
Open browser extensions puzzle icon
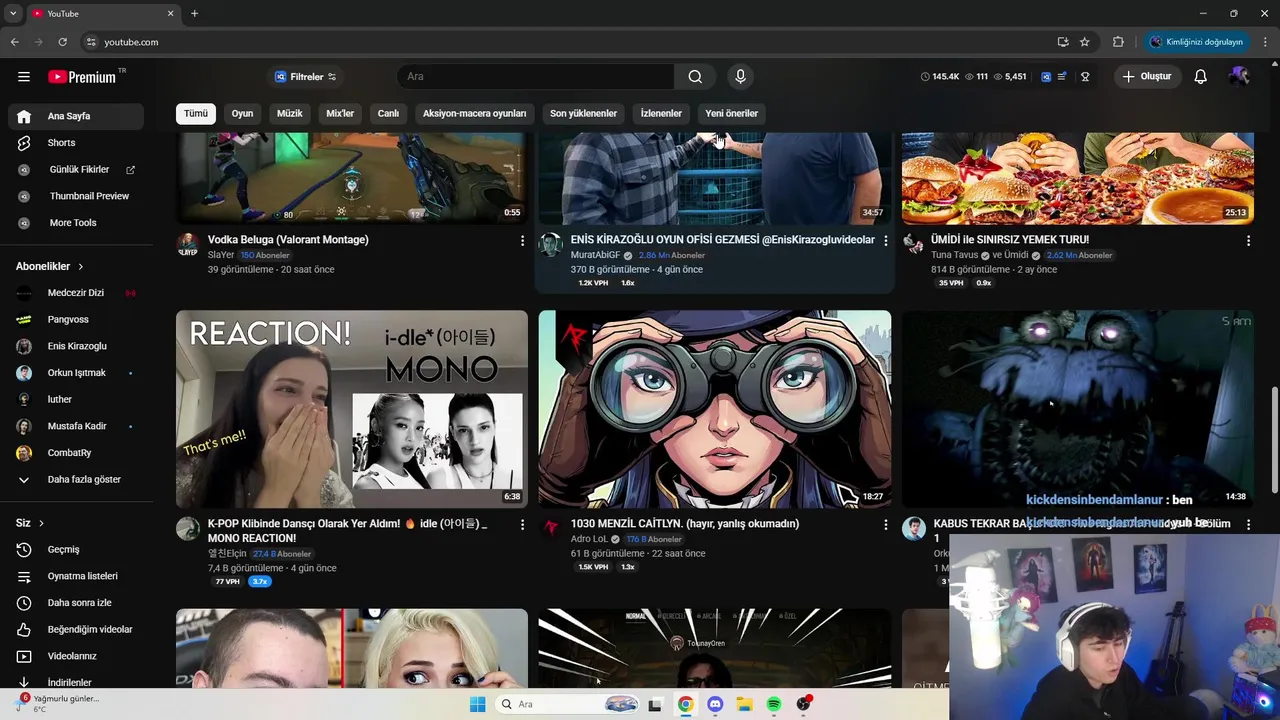[1118, 42]
